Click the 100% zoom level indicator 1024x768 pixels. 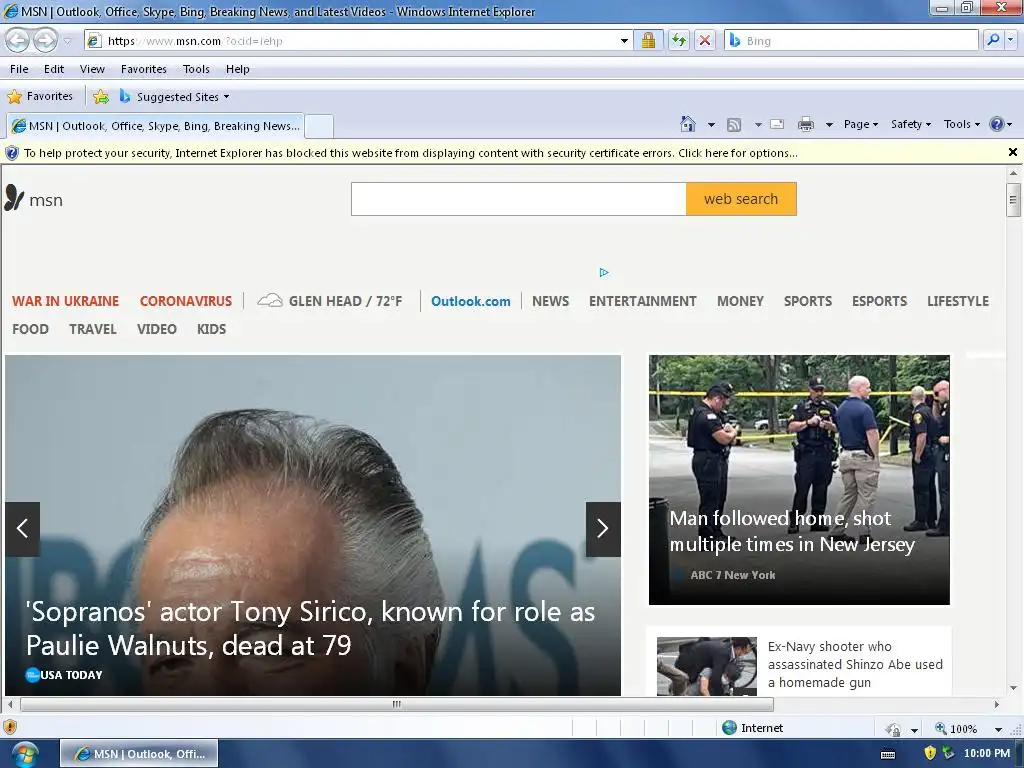click(x=963, y=729)
